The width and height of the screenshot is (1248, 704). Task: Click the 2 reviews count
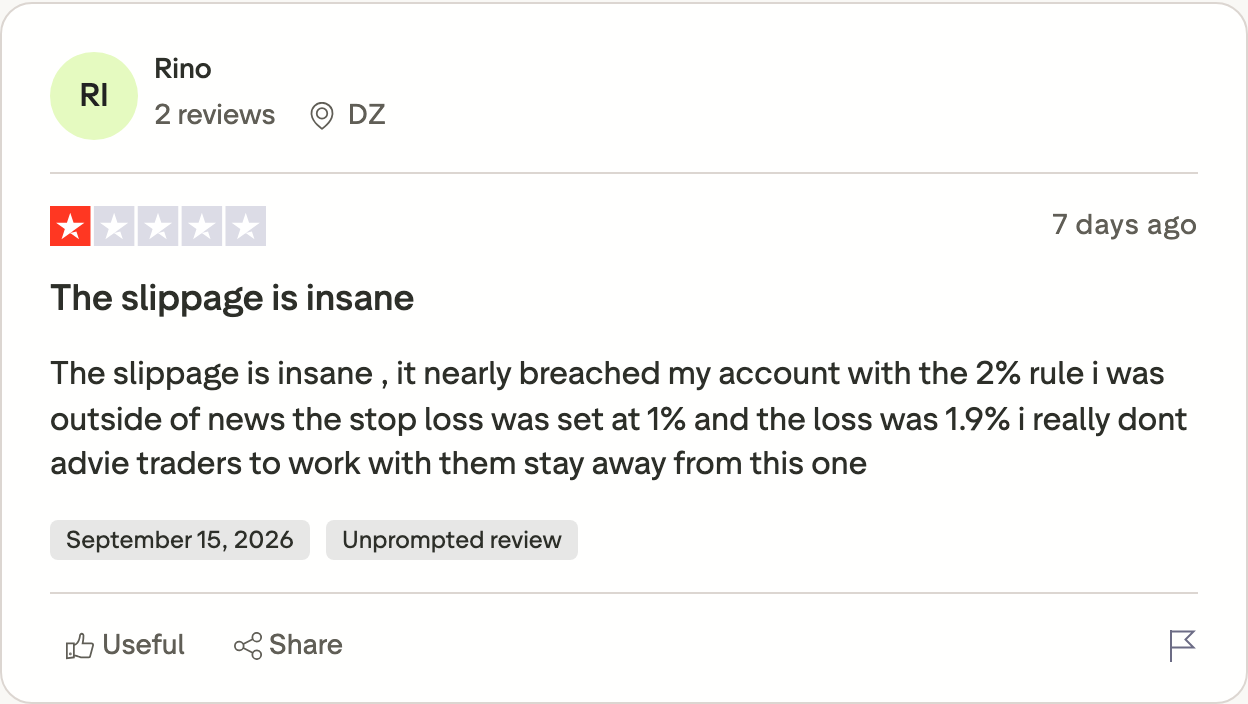pos(215,115)
